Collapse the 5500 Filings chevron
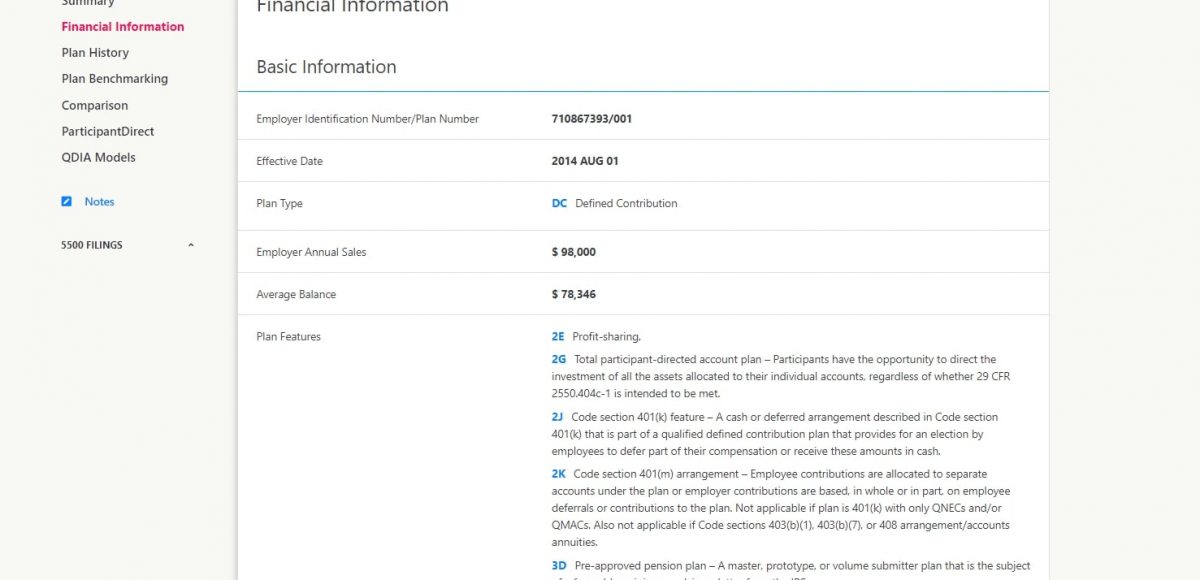This screenshot has height=580, width=1200. 191,245
